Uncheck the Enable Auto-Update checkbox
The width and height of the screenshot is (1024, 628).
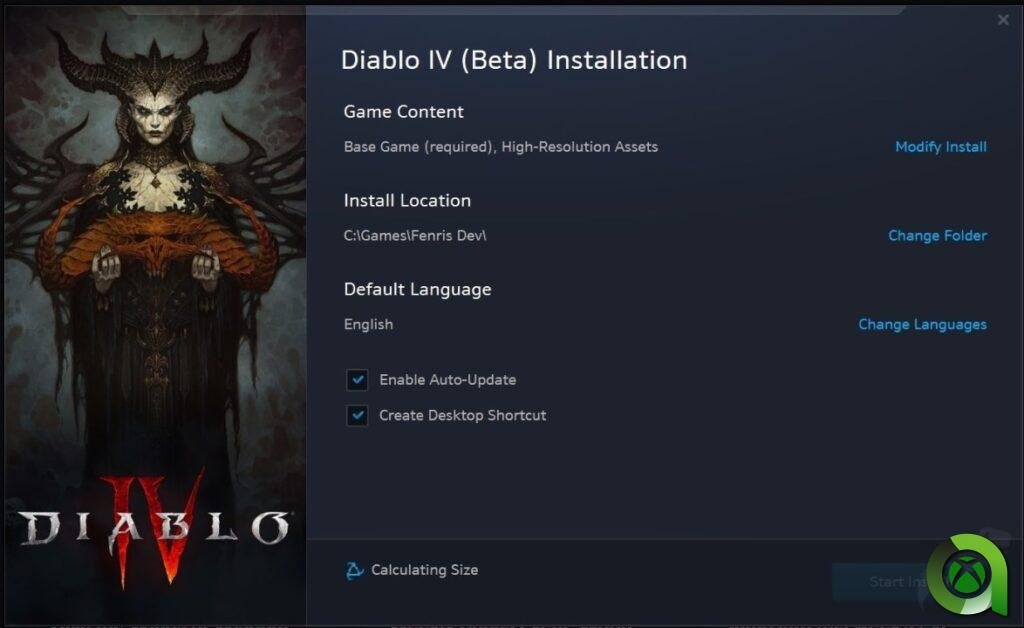[357, 380]
